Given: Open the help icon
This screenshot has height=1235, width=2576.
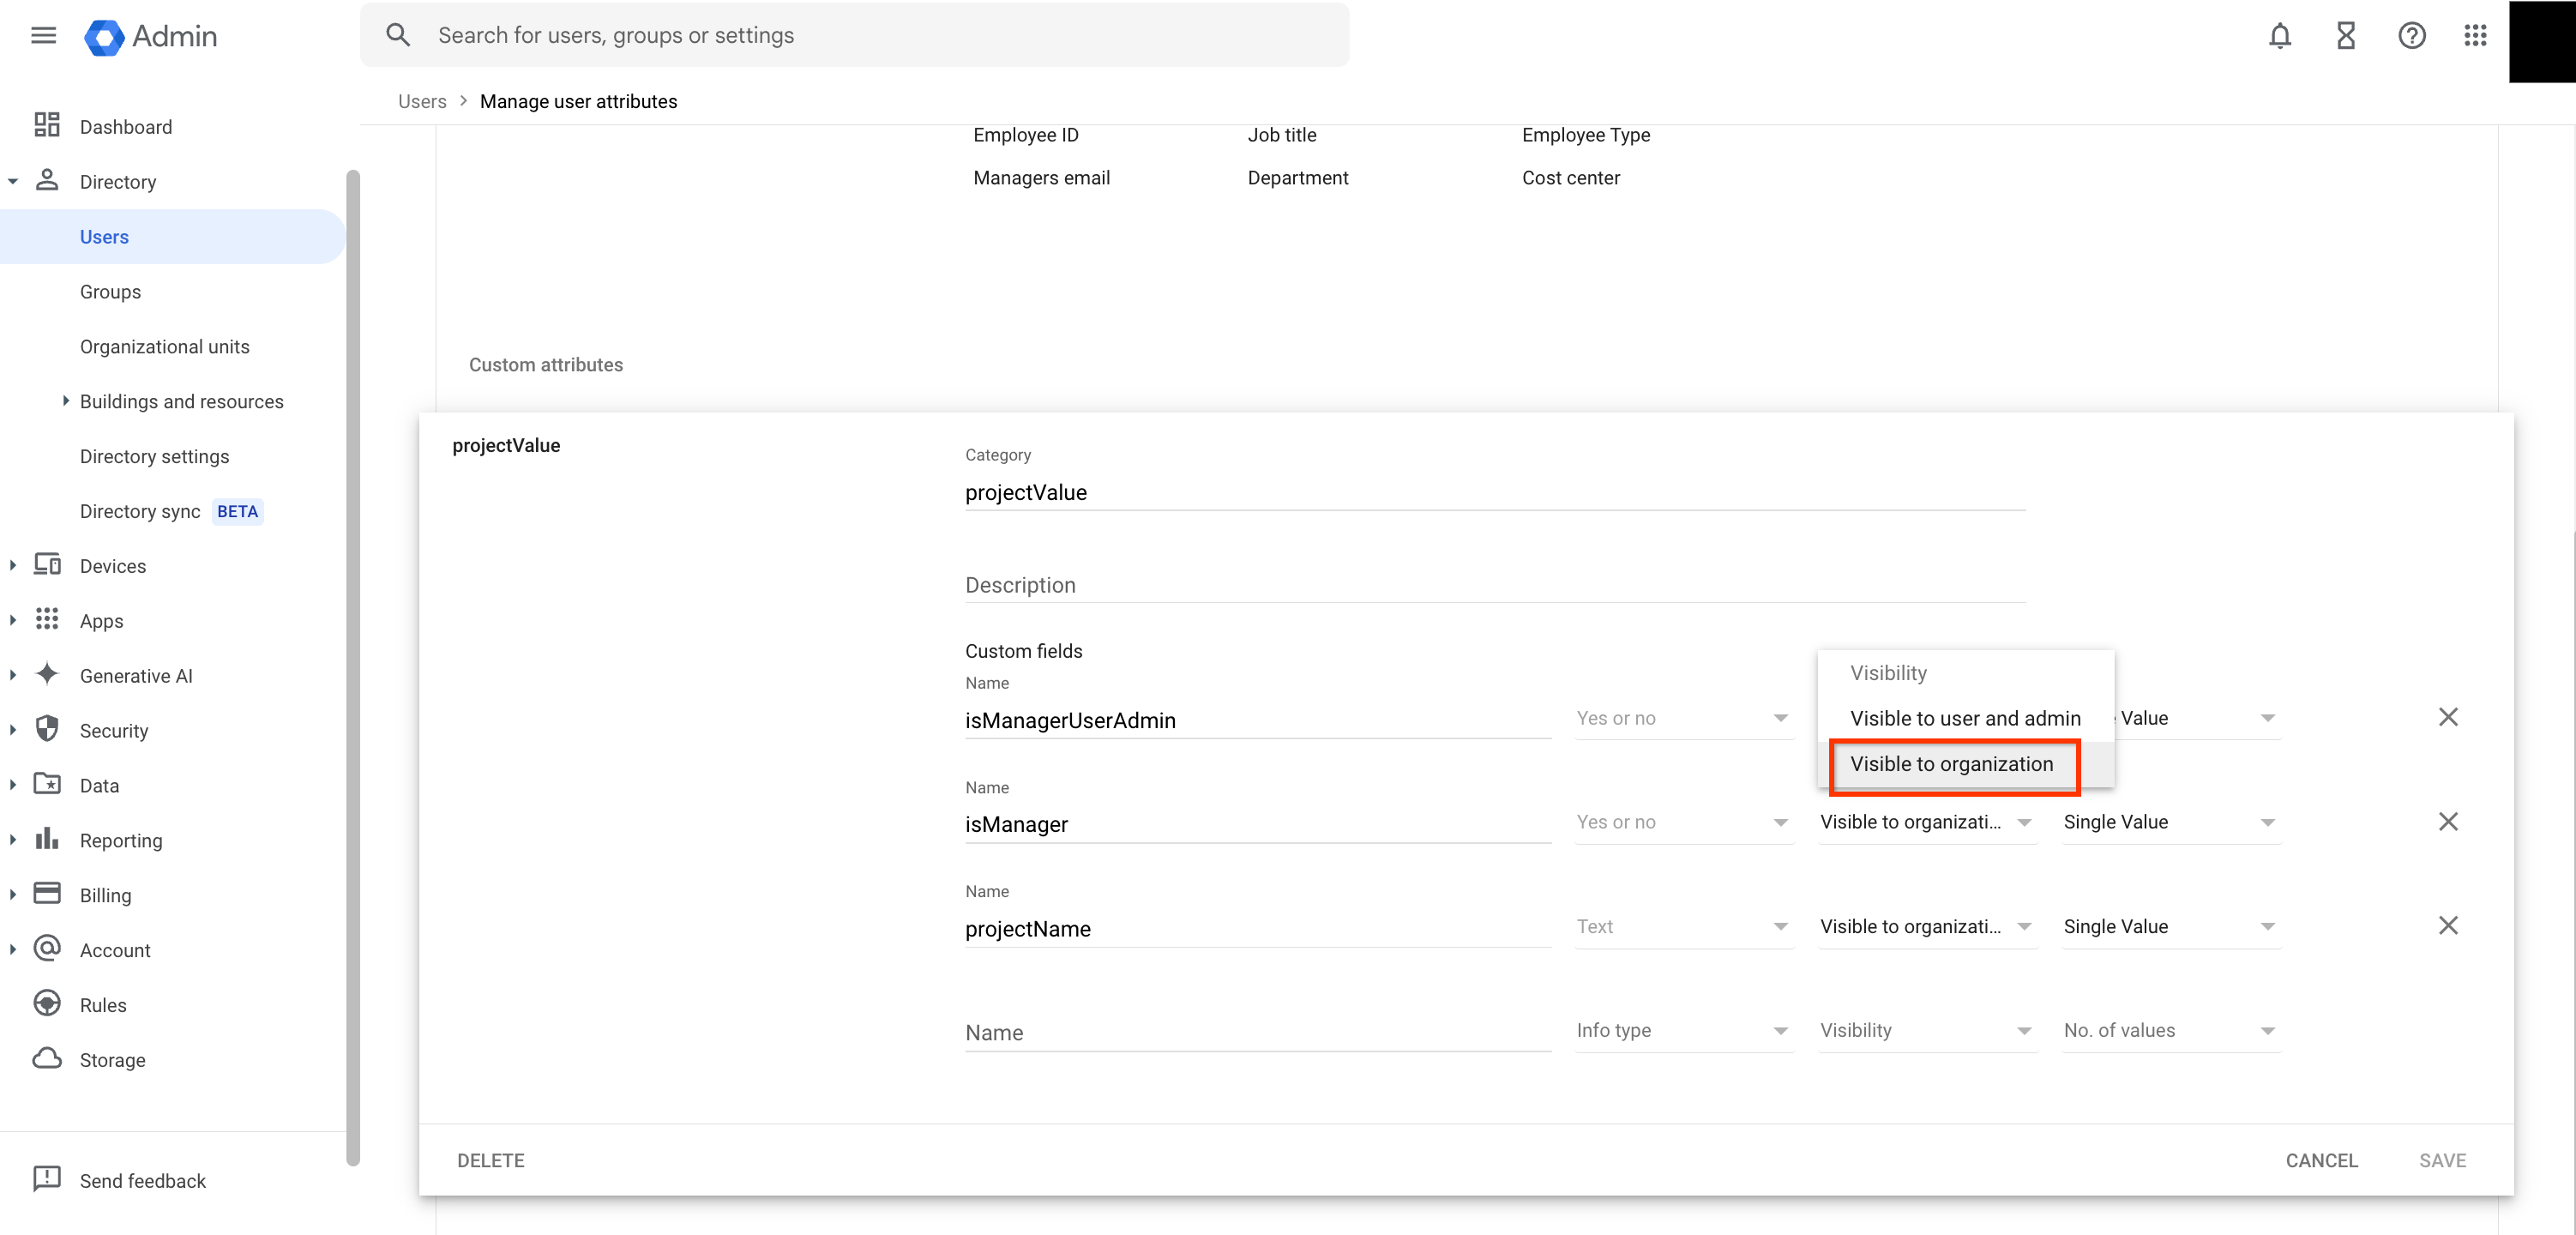Looking at the screenshot, I should pos(2412,35).
